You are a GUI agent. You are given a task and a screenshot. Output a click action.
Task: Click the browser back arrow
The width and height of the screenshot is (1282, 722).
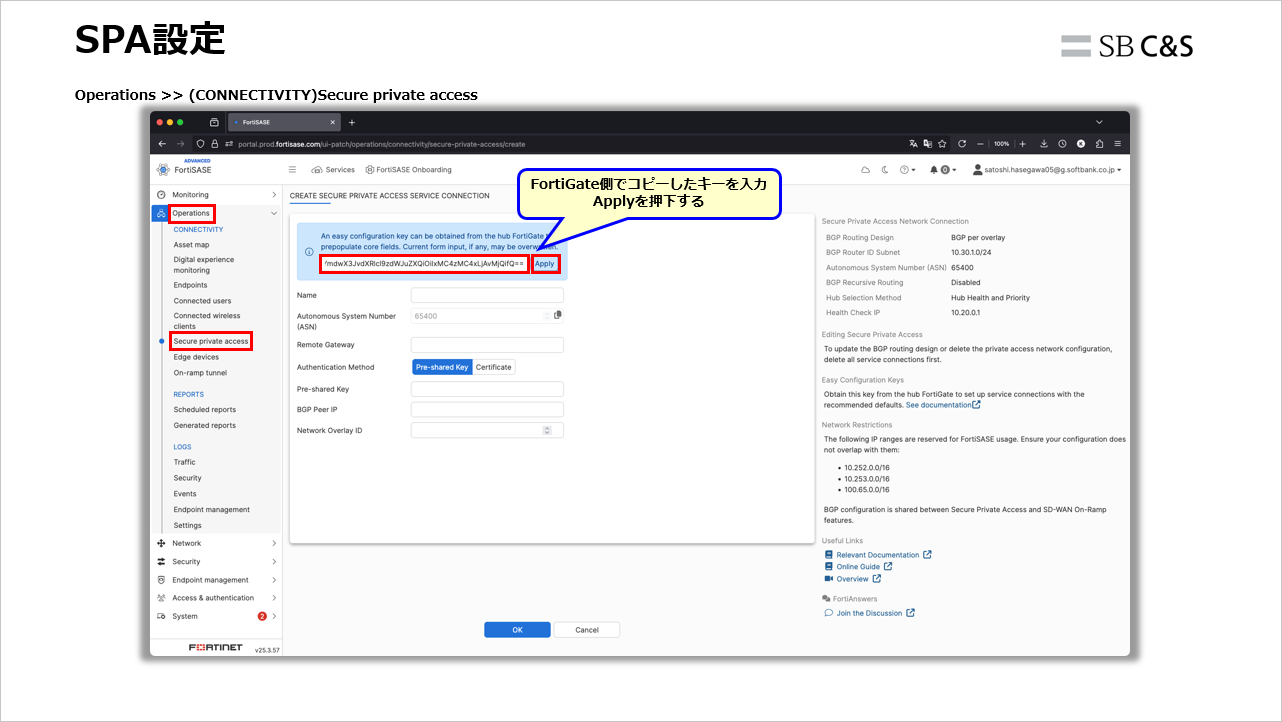tap(164, 144)
